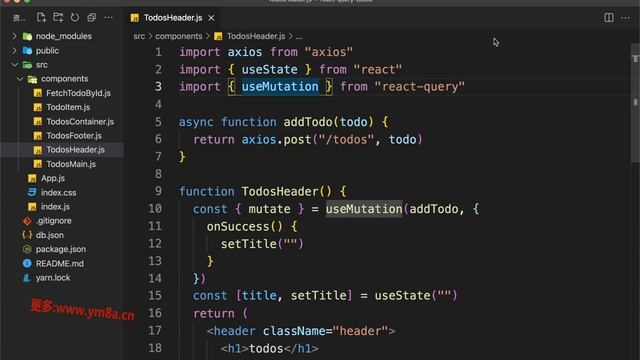
Task: Click the New File icon in explorer toolbar
Action: (41, 18)
